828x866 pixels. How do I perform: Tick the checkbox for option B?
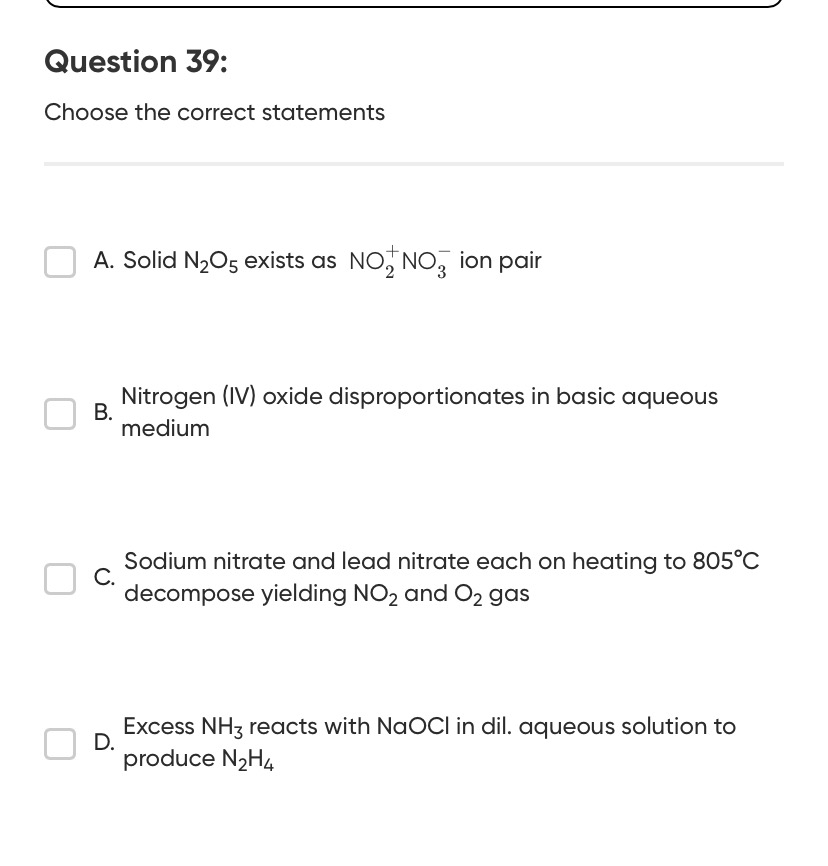click(x=60, y=414)
